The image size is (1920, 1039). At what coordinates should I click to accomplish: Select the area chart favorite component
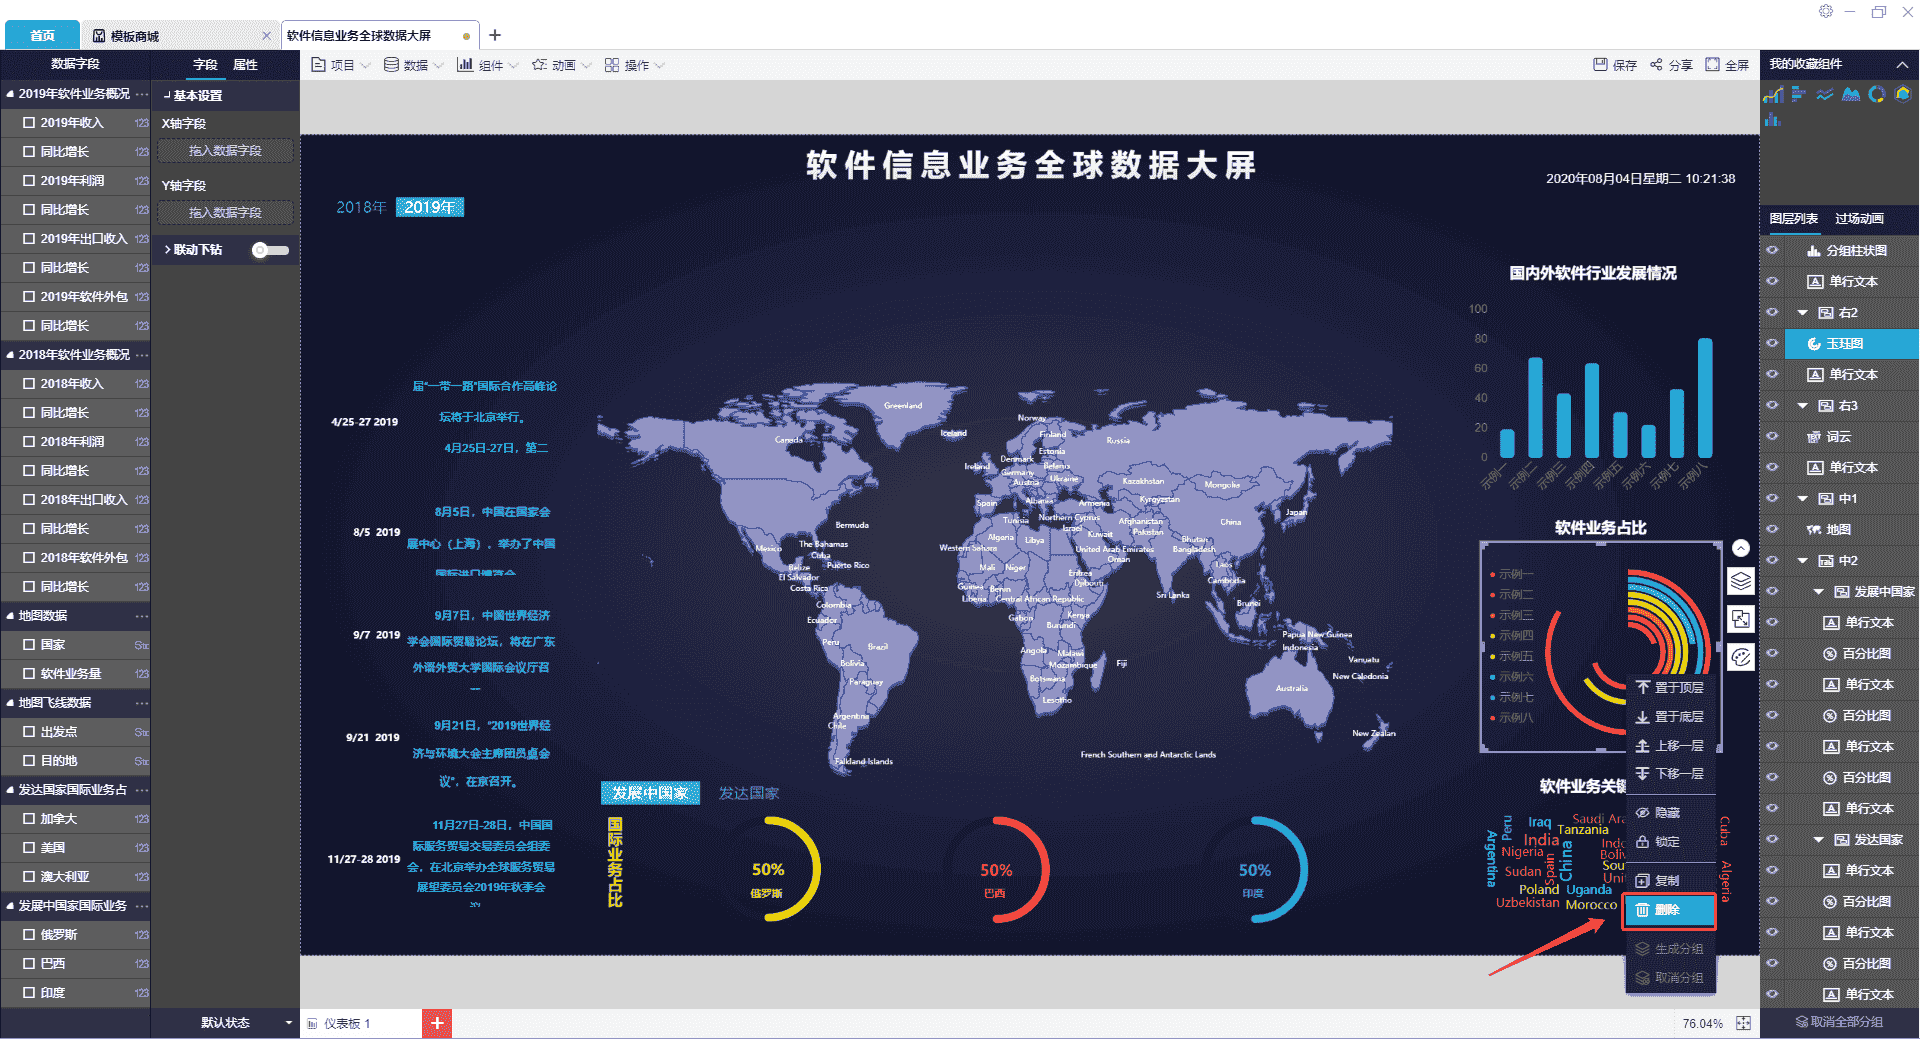coord(1851,94)
